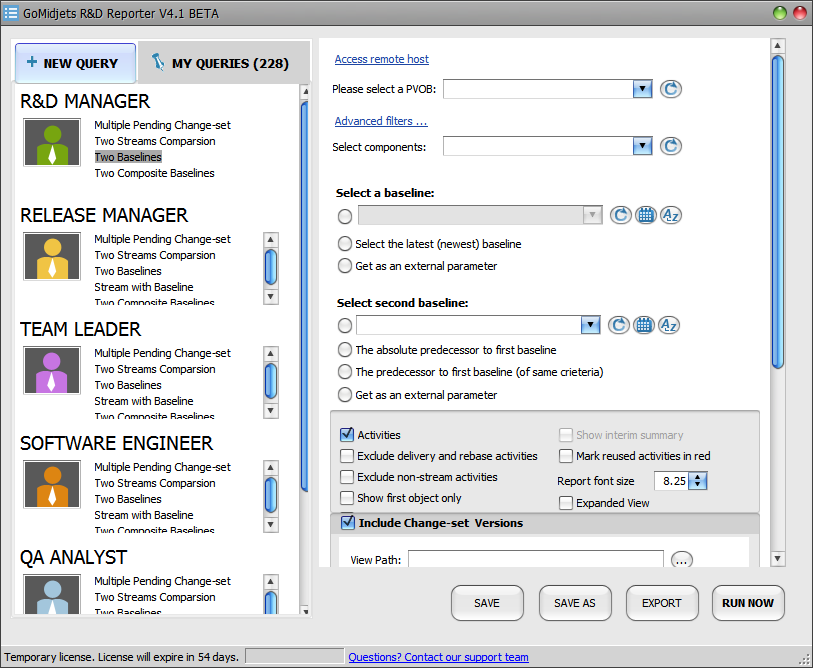This screenshot has height=668, width=813.
Task: Expand the Select components dropdown
Action: (x=642, y=146)
